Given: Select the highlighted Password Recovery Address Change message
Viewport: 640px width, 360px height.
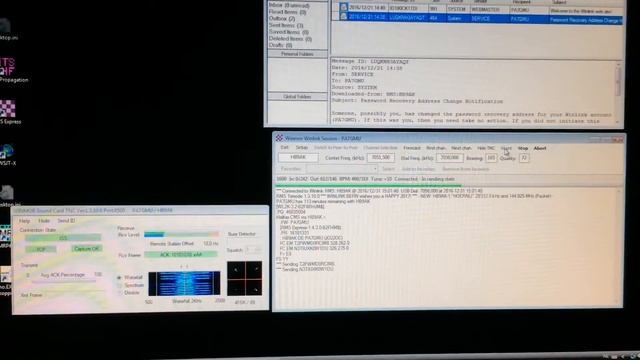Looking at the screenshot, I should [478, 18].
